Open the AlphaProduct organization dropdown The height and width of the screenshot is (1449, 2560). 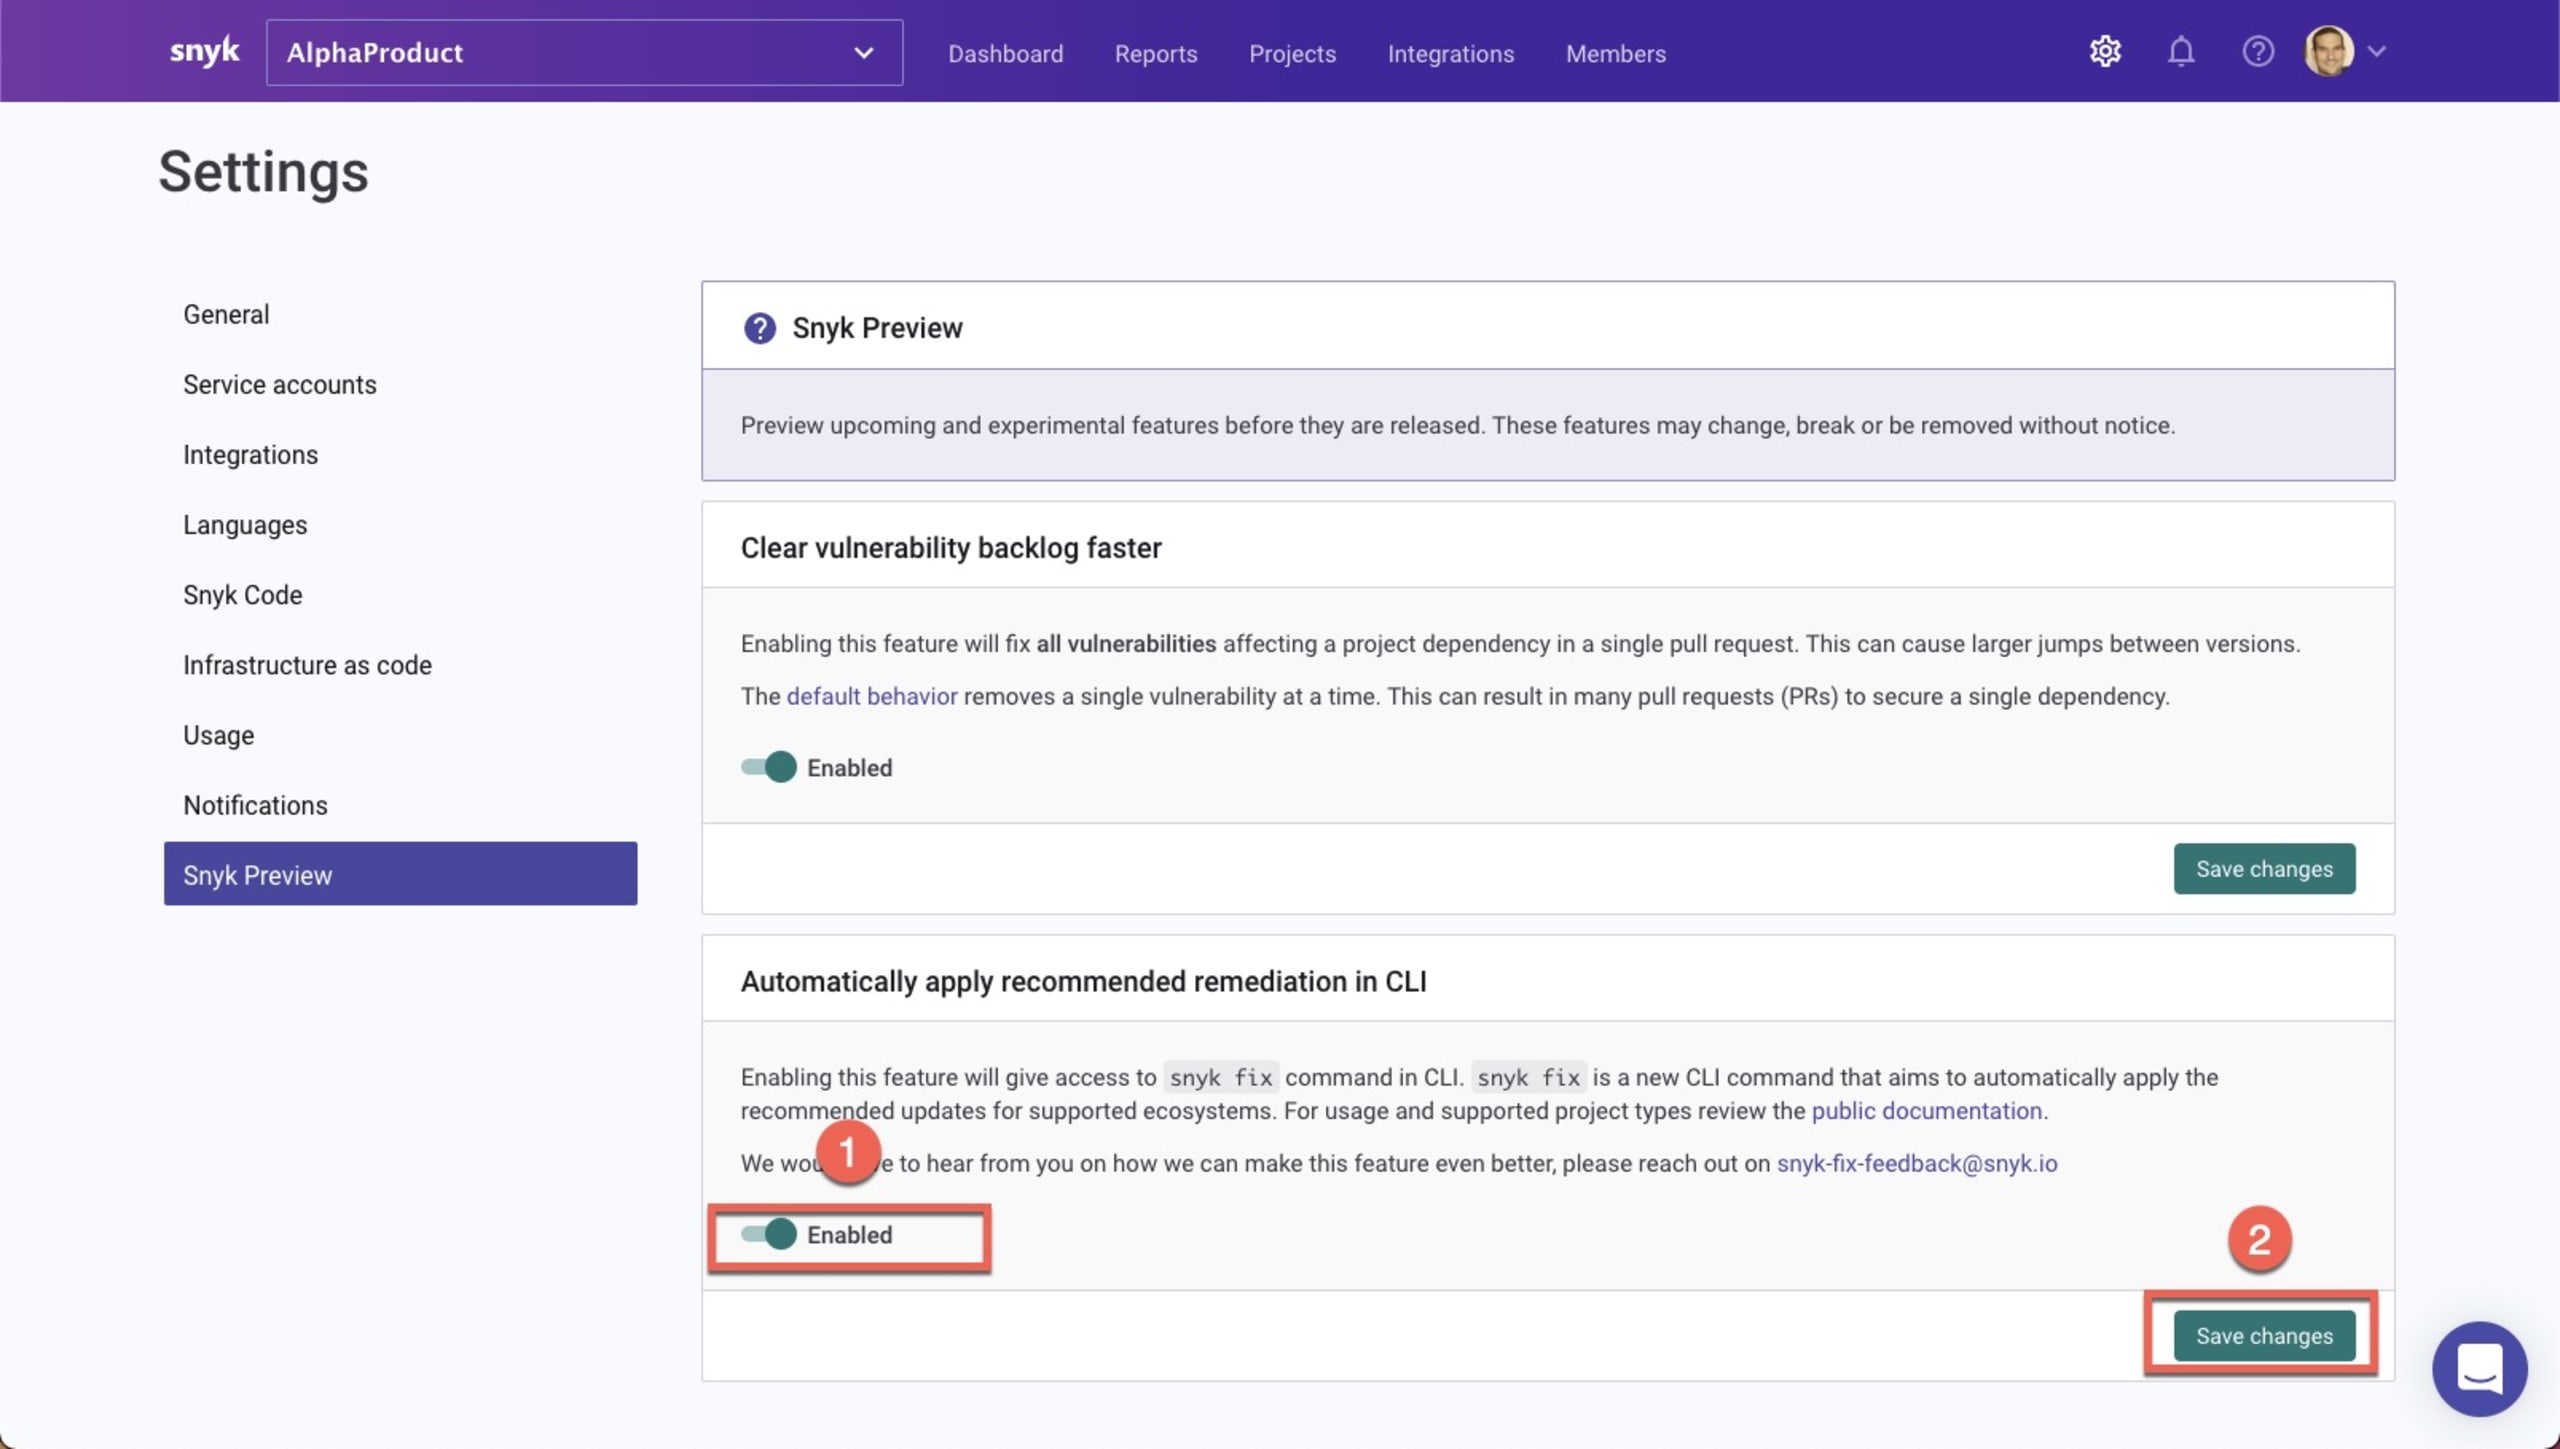584,52
